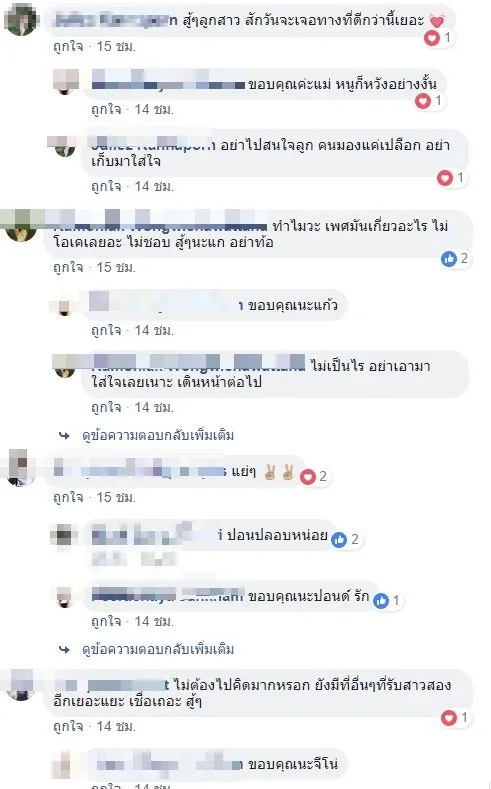Click reply arrow icon under เดินหน้าต่อไป reply
This screenshot has height=789, width=491.
coord(64,435)
